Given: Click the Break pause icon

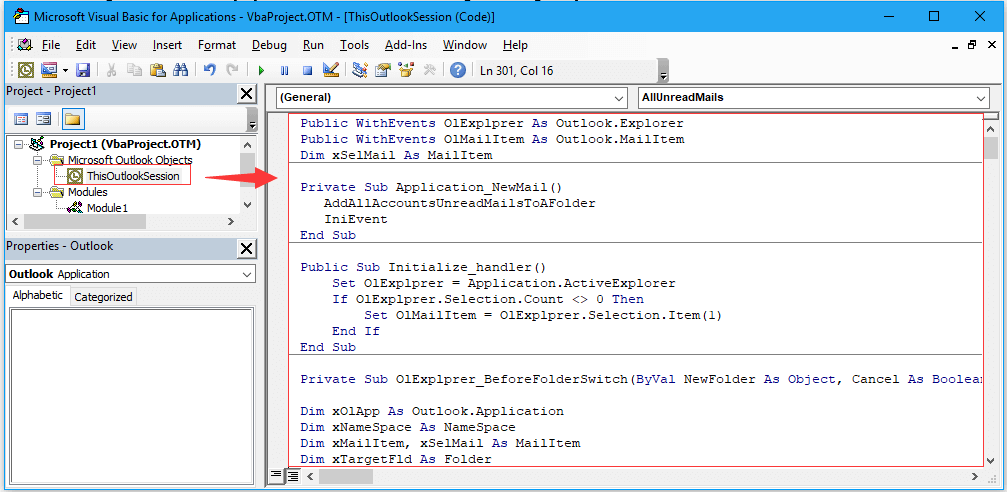Looking at the screenshot, I should tap(285, 70).
